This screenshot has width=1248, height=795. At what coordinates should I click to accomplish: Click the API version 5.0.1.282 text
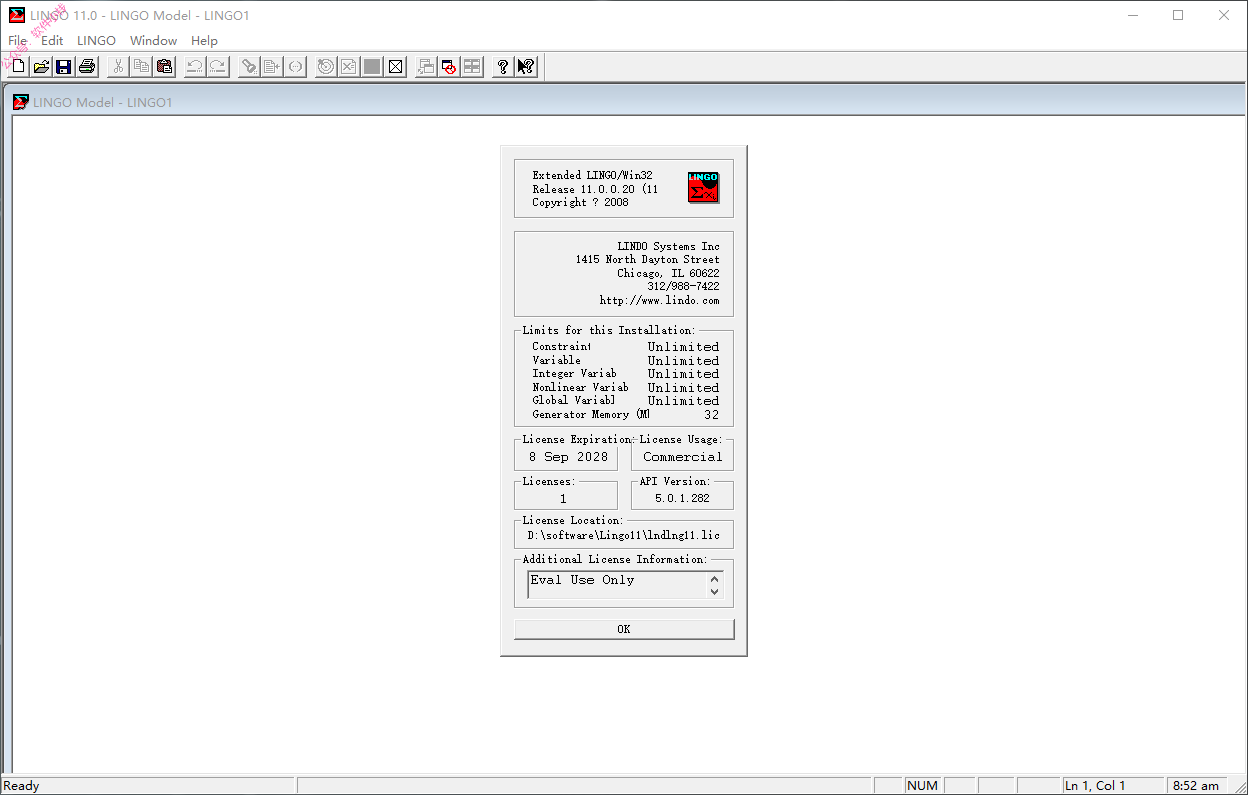pyautogui.click(x=682, y=498)
